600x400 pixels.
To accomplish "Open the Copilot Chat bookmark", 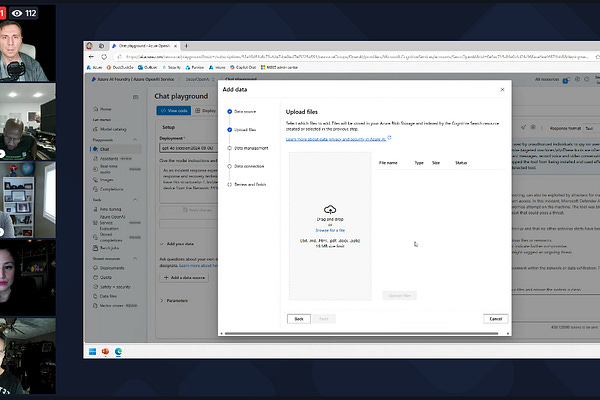I will pyautogui.click(x=243, y=67).
